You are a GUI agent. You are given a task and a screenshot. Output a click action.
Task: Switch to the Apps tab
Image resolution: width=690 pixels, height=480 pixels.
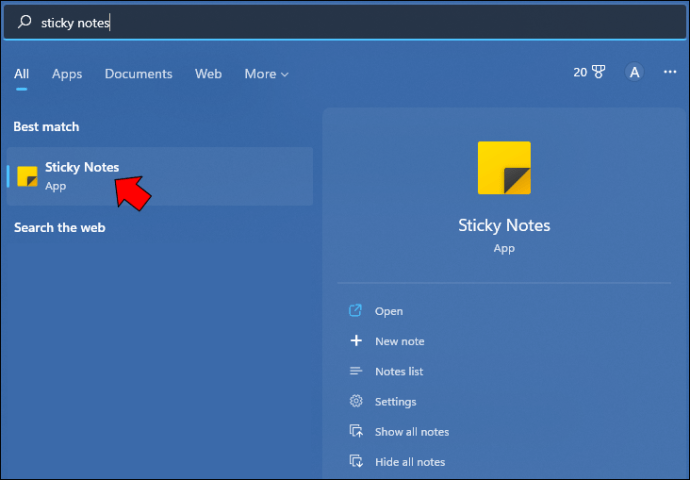[x=67, y=74]
